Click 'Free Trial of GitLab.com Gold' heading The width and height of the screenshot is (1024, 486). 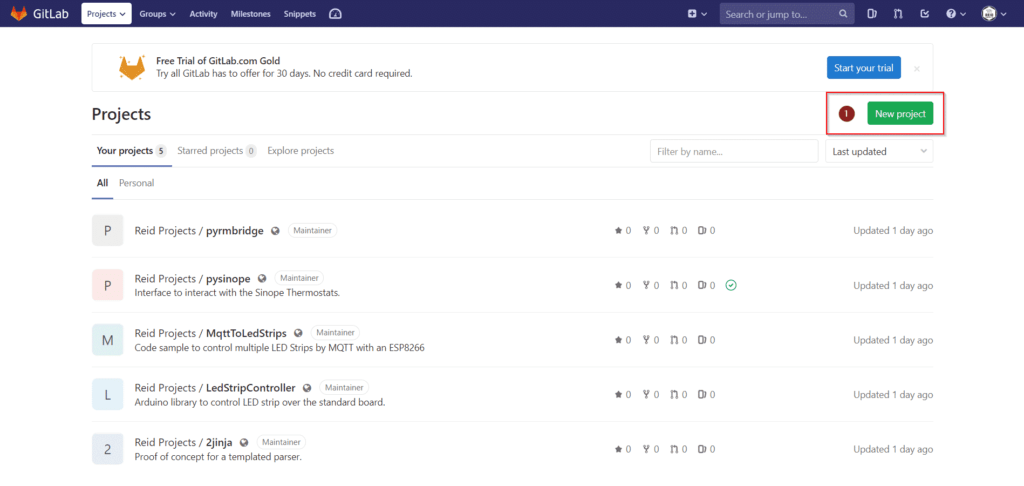(218, 61)
